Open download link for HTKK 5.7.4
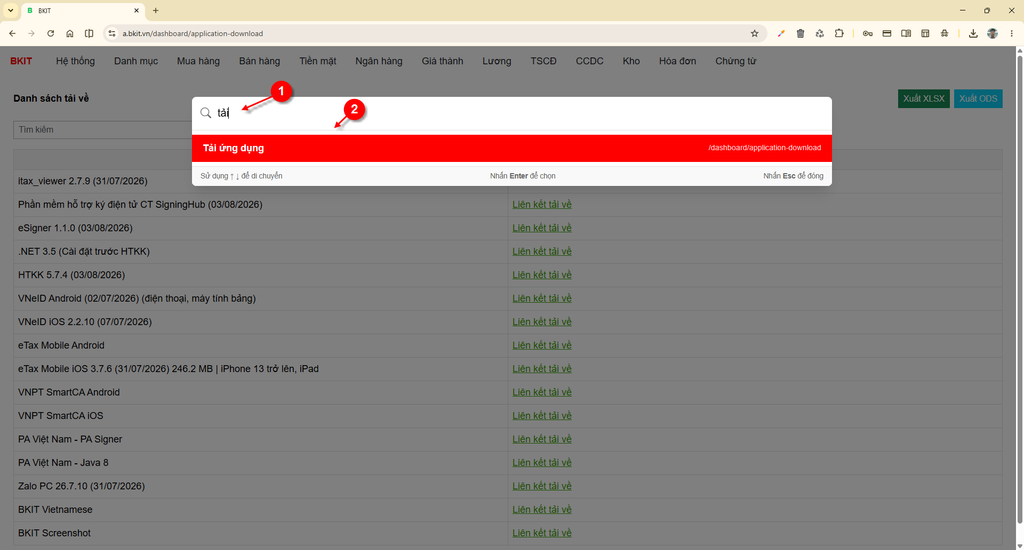 click(x=541, y=275)
